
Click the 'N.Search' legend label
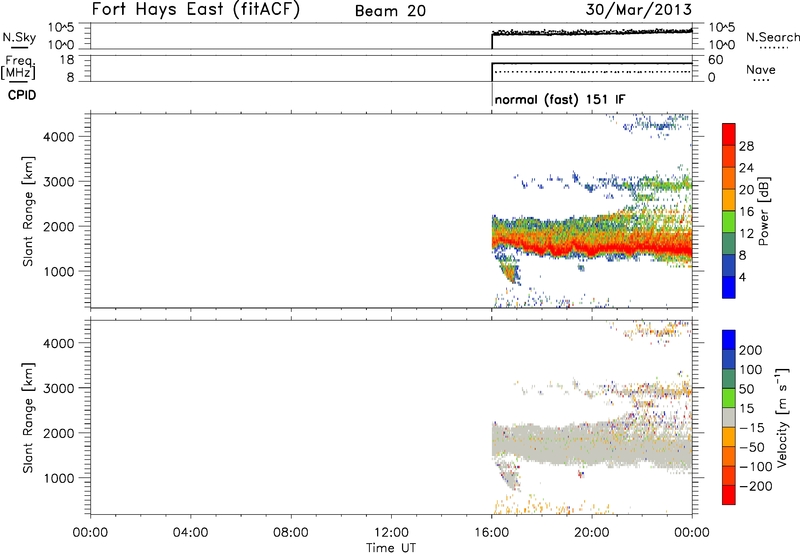pyautogui.click(x=772, y=37)
